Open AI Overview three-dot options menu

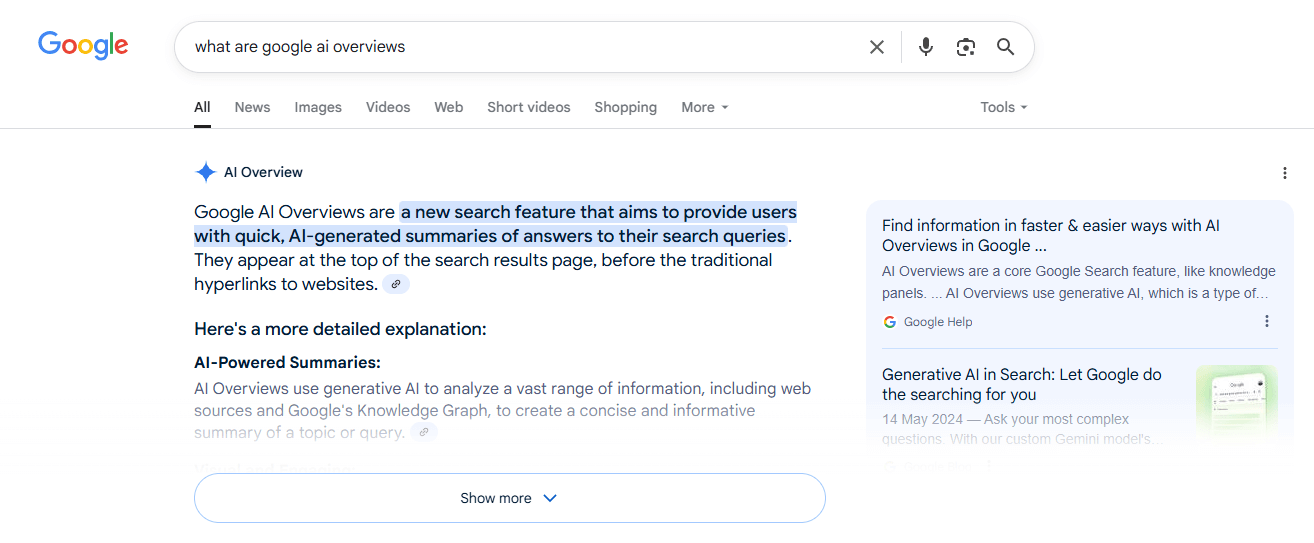(1285, 173)
